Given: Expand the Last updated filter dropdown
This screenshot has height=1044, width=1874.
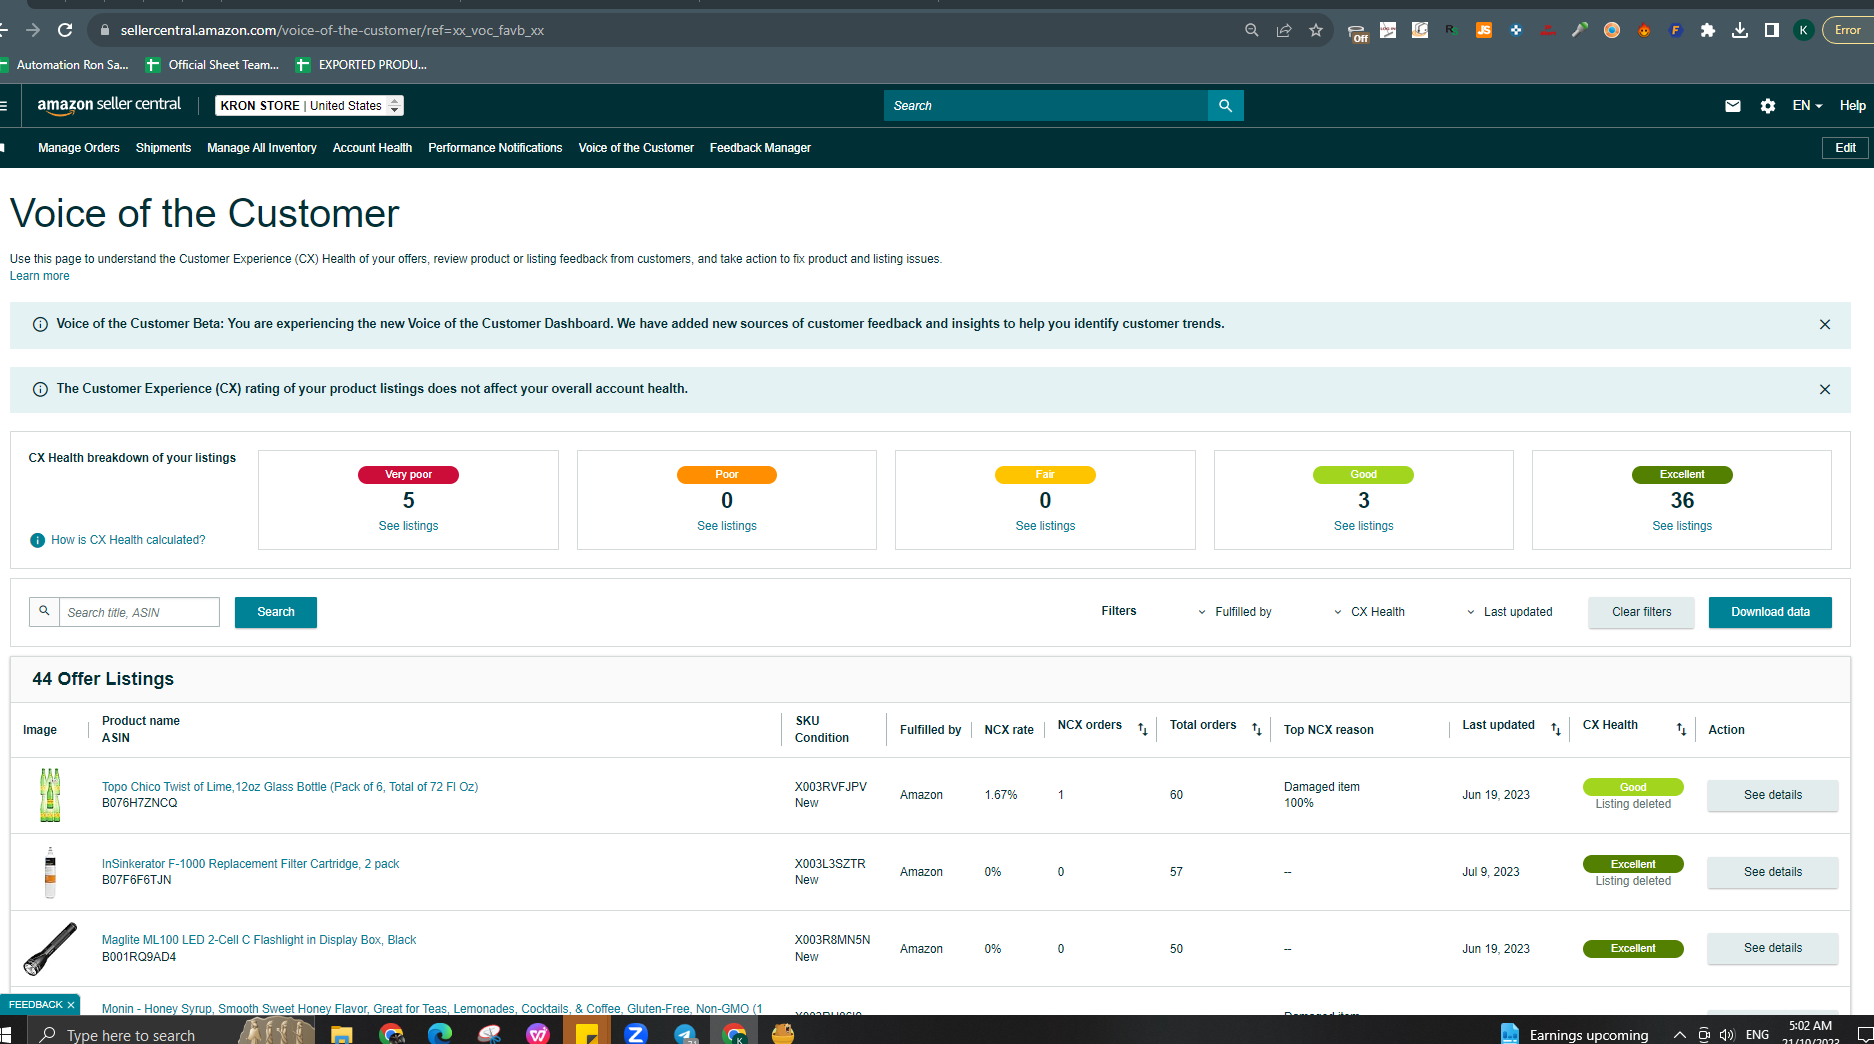Looking at the screenshot, I should pyautogui.click(x=1509, y=612).
